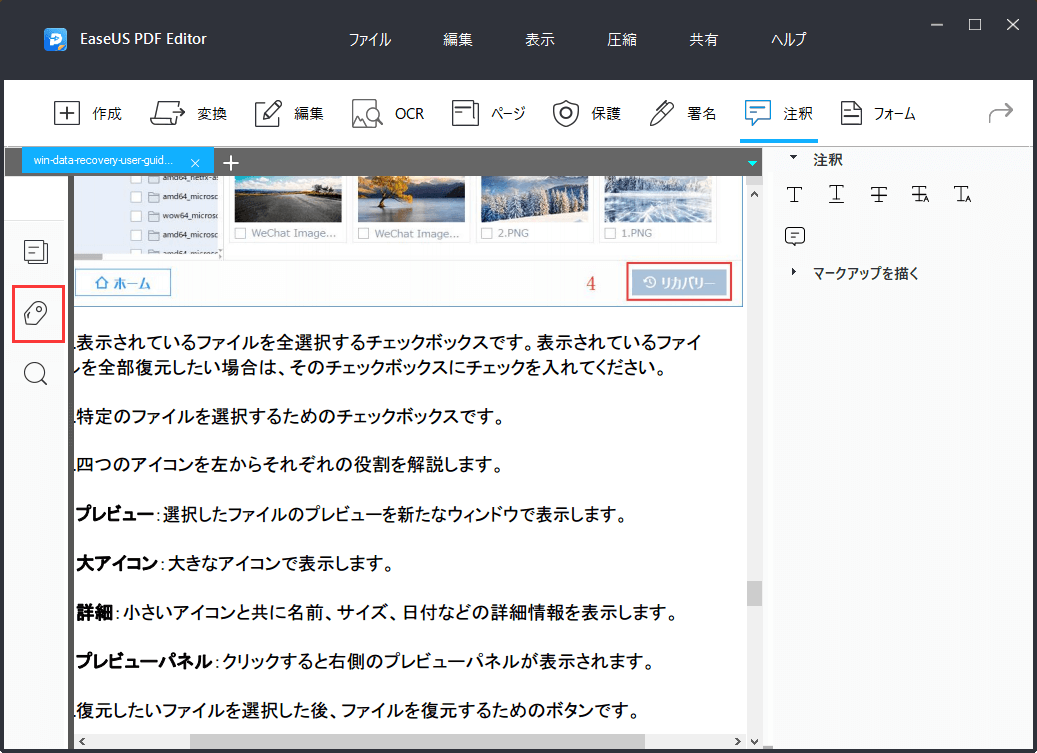Click the ホーム home button
The width and height of the screenshot is (1037, 753).
[x=122, y=283]
